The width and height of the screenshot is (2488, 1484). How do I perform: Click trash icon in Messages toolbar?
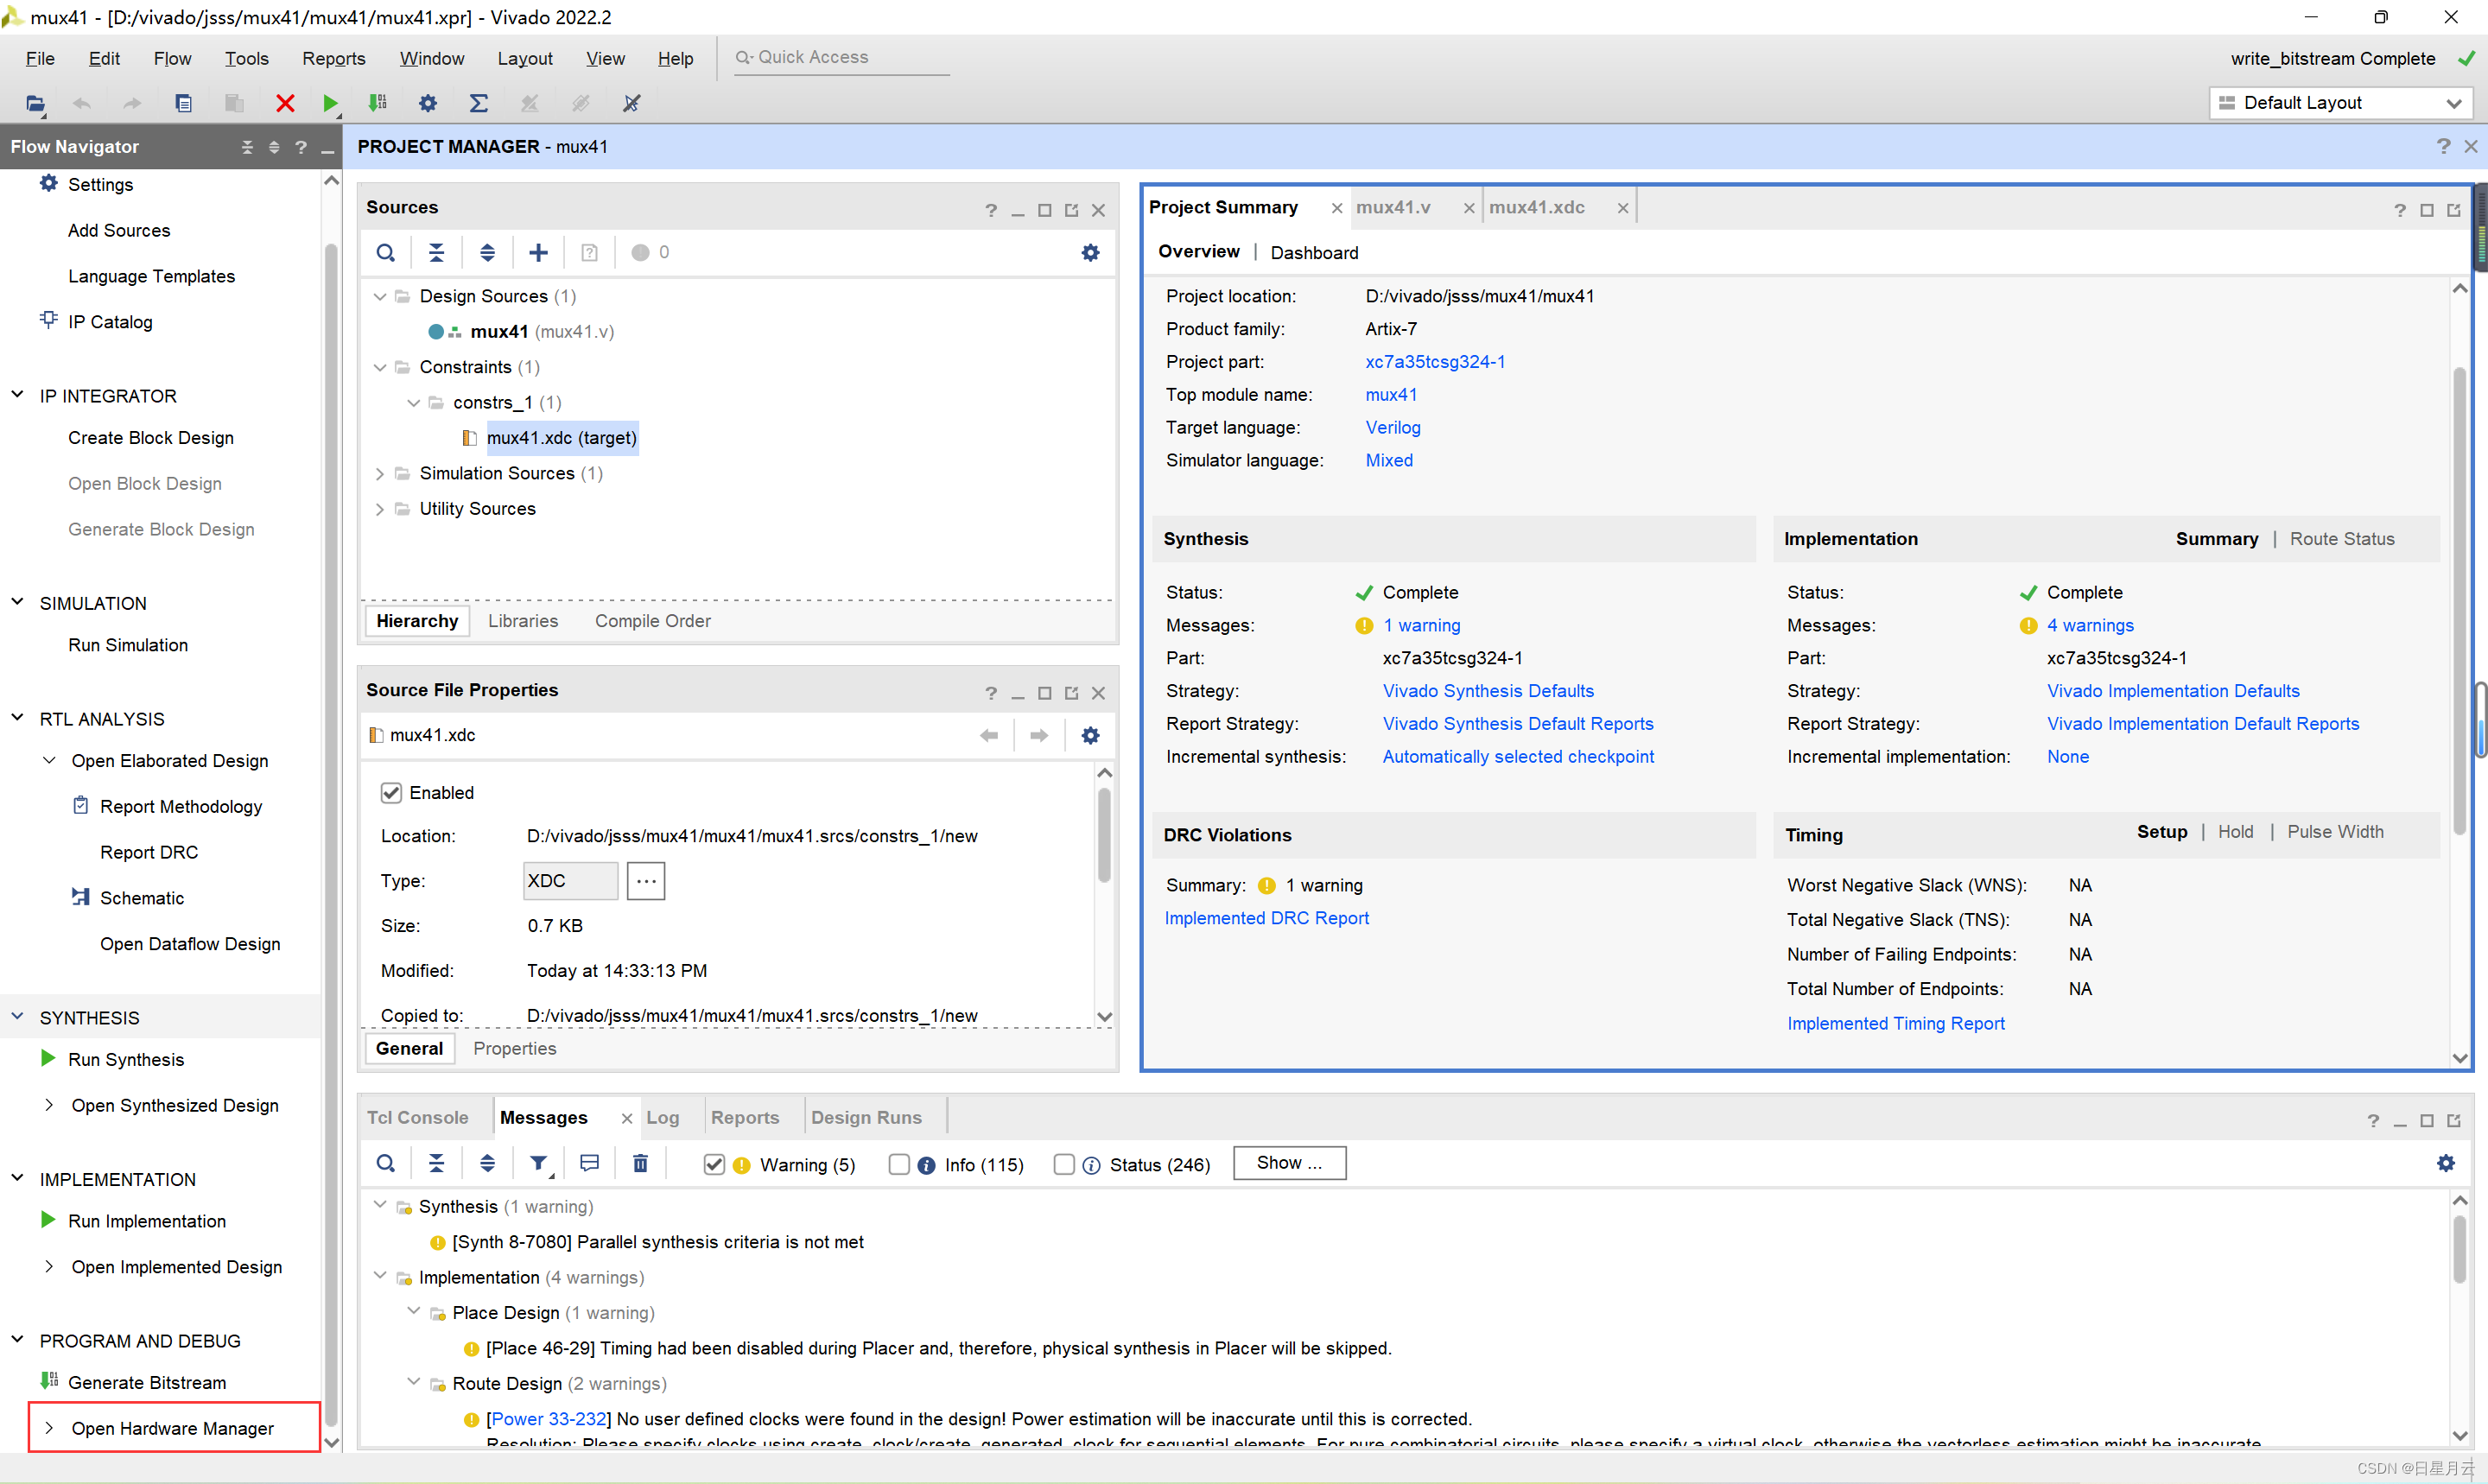point(640,1163)
